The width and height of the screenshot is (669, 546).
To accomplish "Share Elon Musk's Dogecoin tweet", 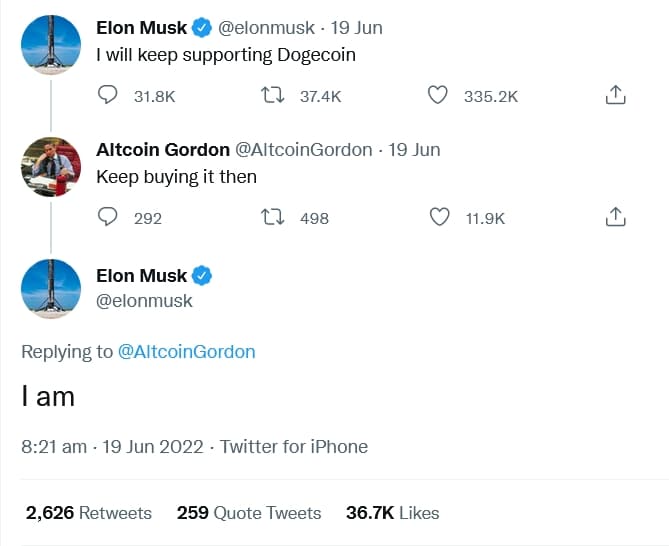I will tap(616, 95).
